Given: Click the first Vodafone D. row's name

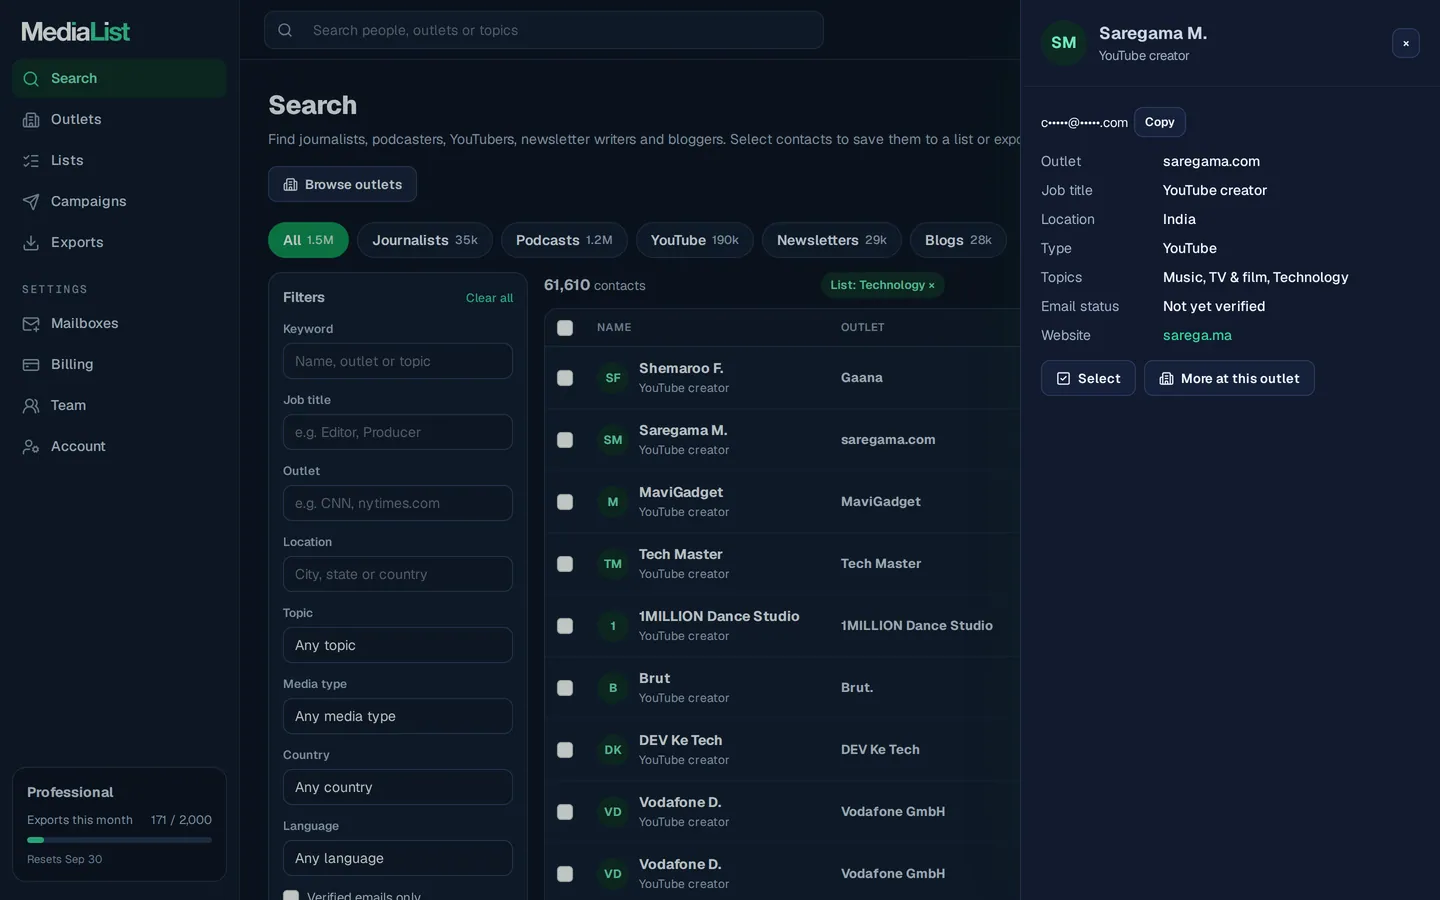Looking at the screenshot, I should pyautogui.click(x=680, y=802).
